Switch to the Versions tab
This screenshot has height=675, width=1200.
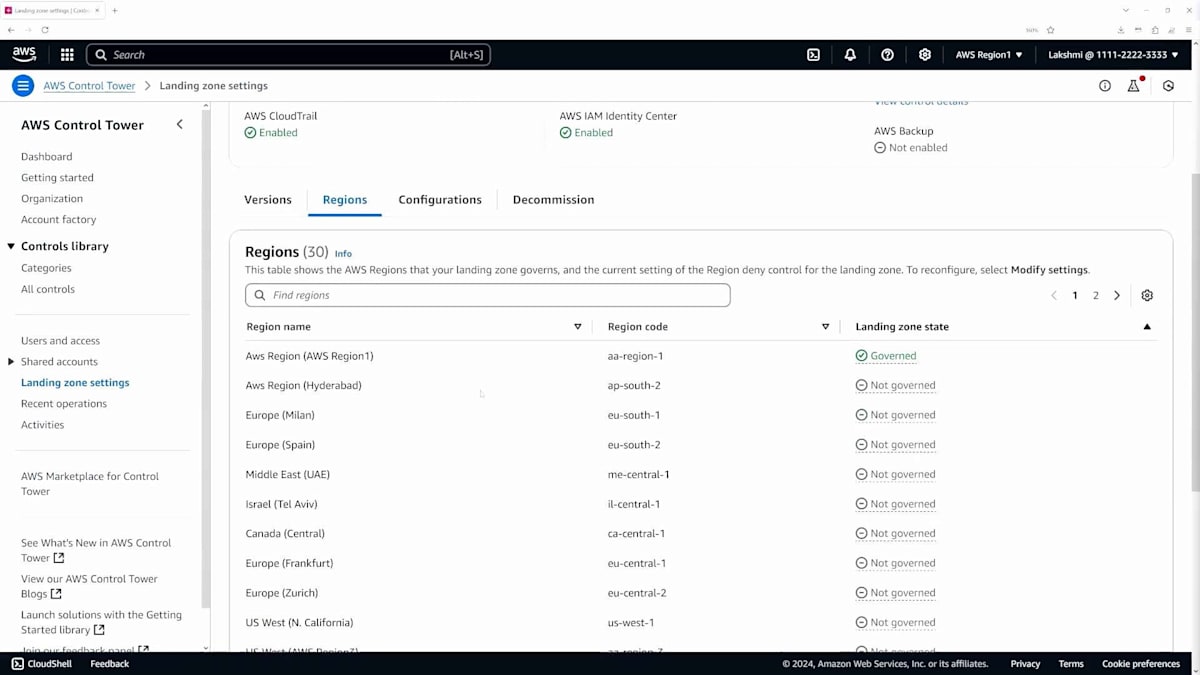[268, 200]
